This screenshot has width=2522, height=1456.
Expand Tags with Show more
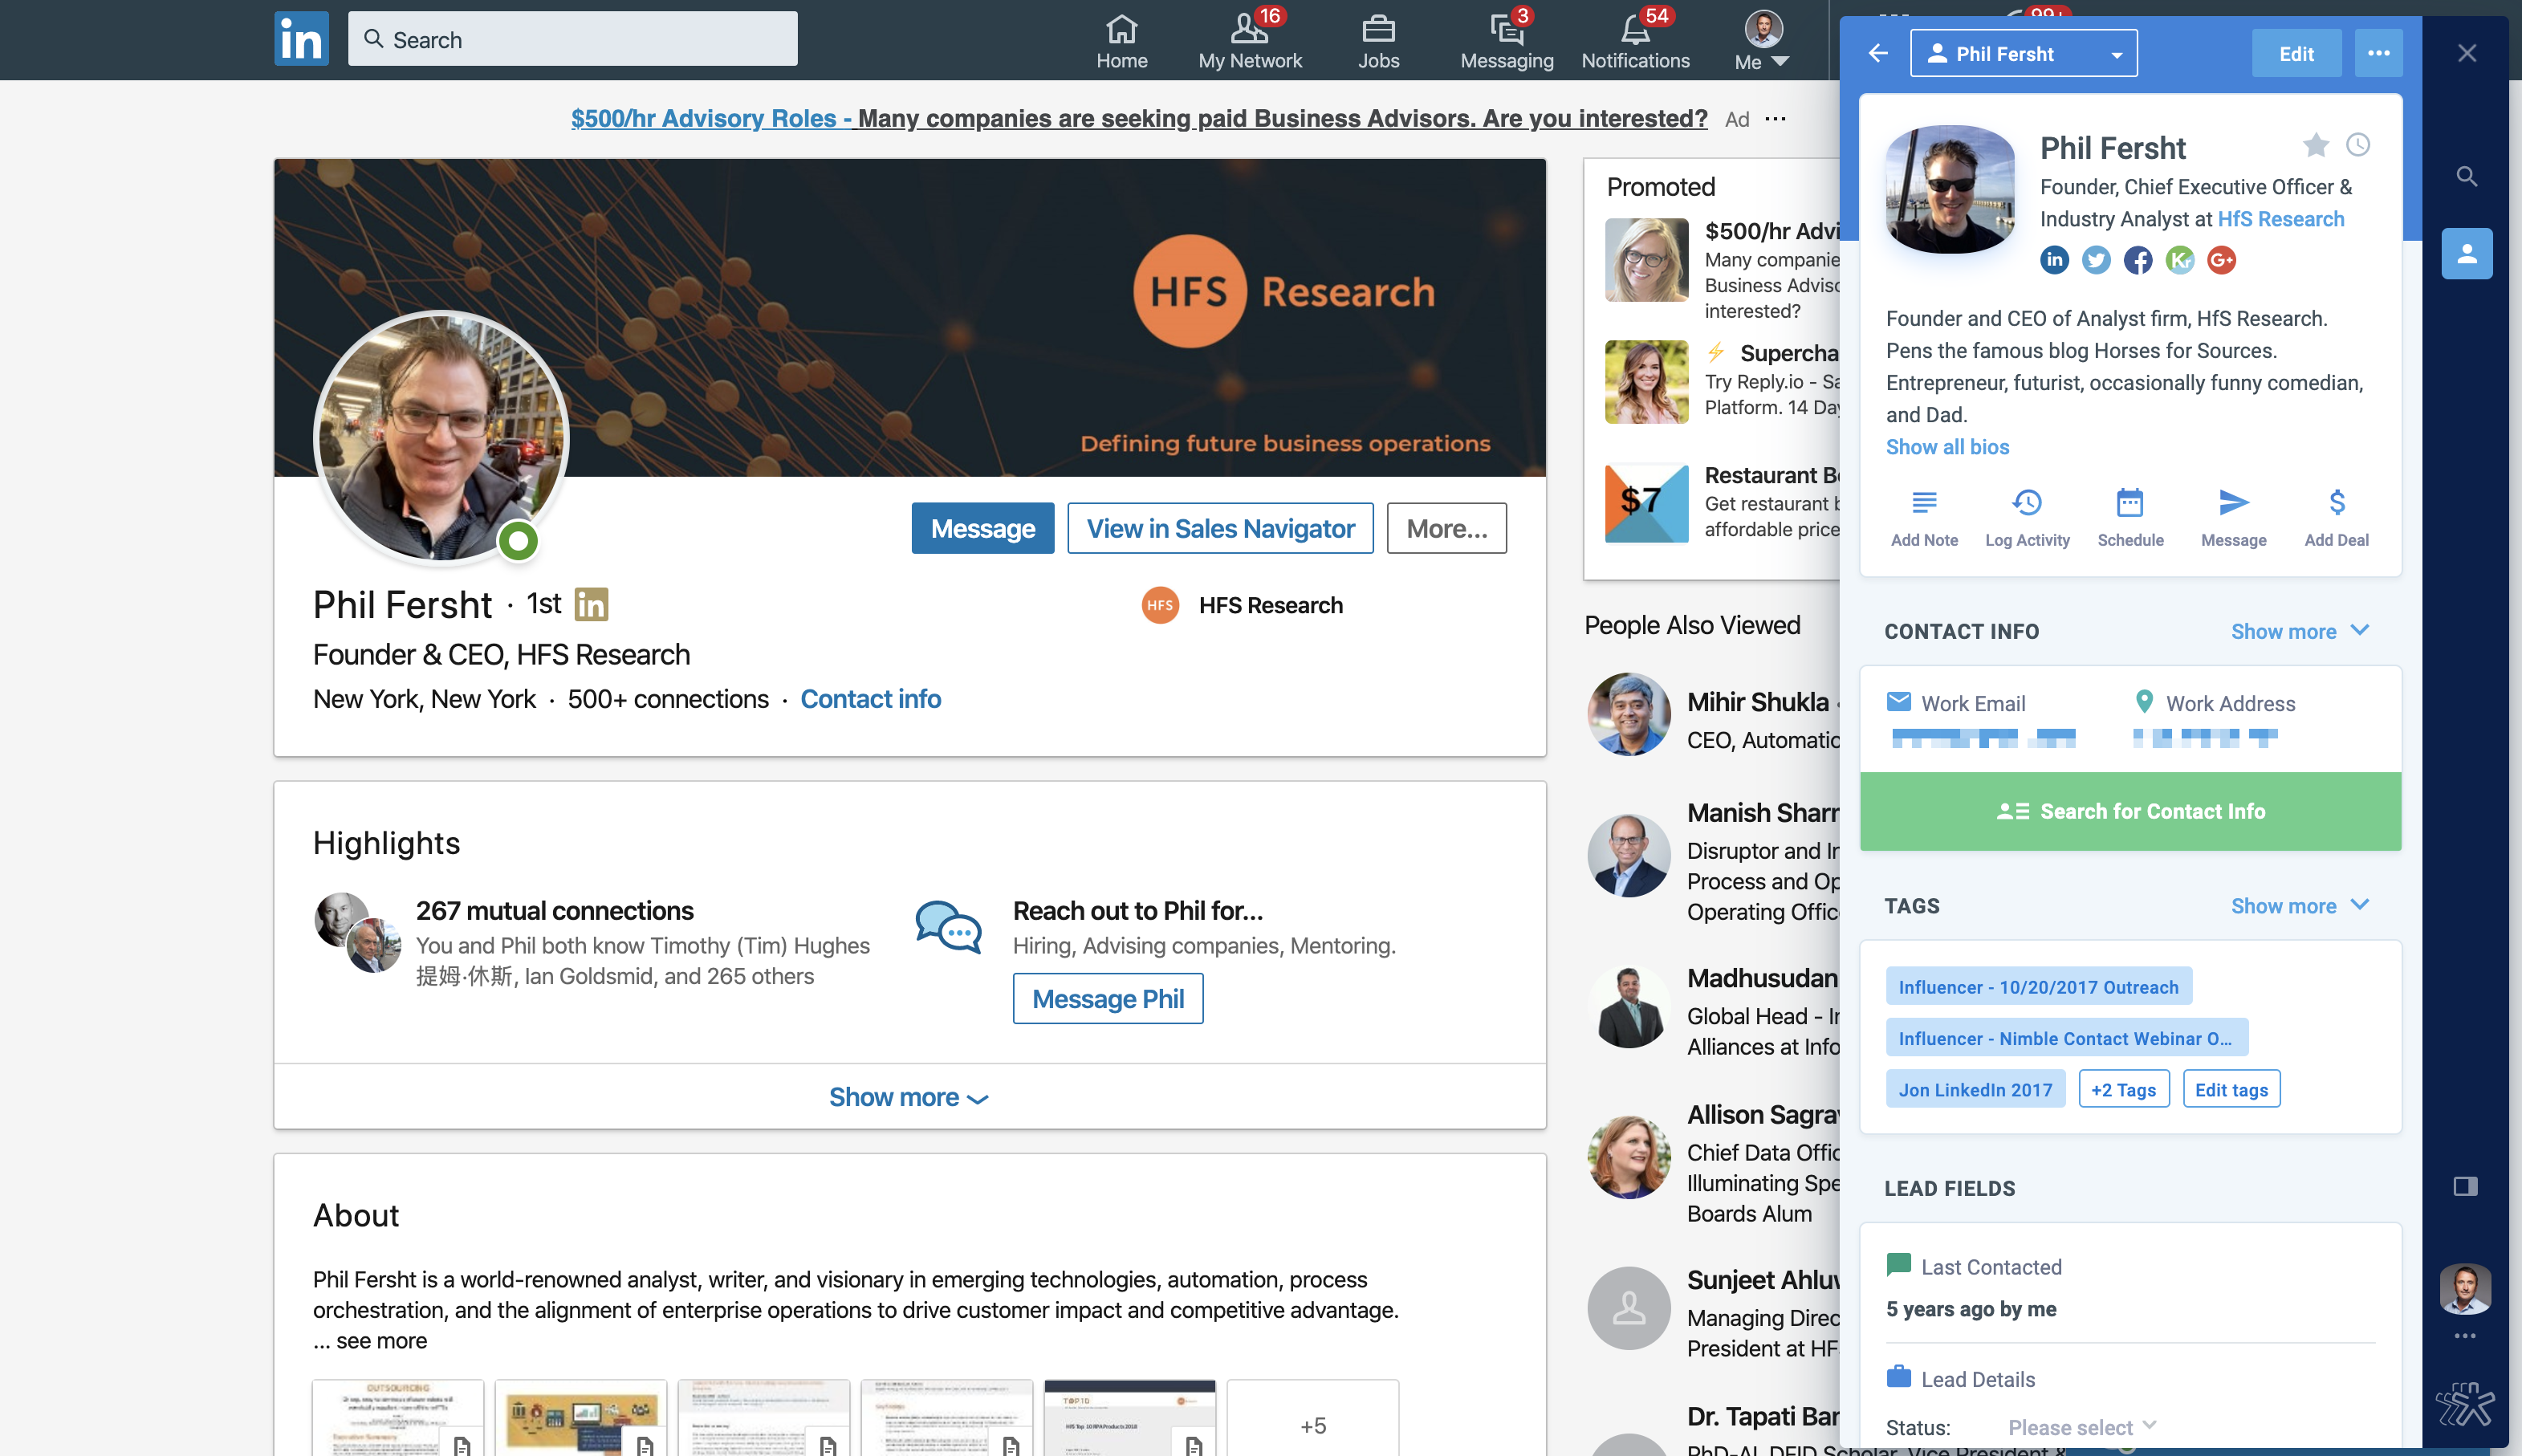click(2300, 906)
